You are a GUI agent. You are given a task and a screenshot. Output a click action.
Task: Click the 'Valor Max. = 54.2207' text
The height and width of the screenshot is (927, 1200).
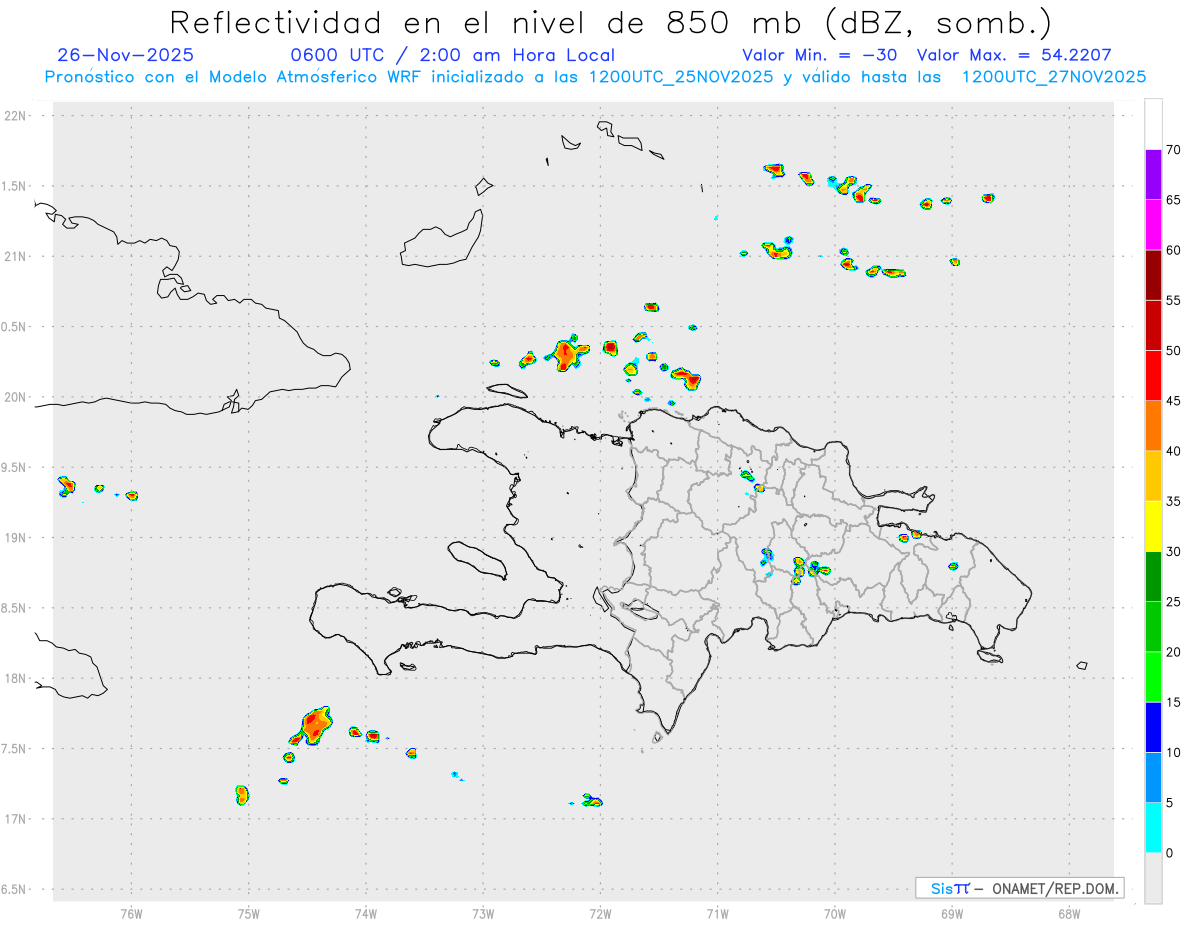pos(1014,55)
